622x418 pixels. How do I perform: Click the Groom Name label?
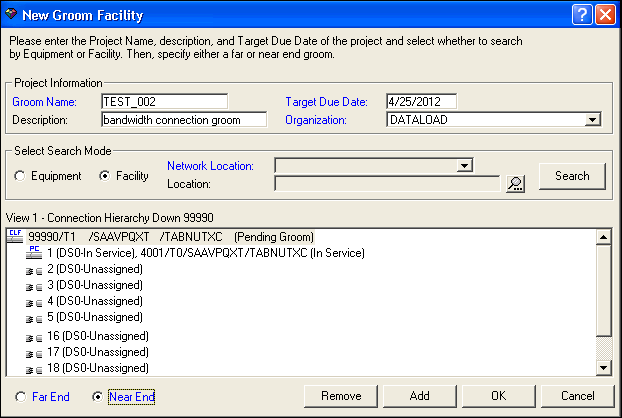(44, 102)
